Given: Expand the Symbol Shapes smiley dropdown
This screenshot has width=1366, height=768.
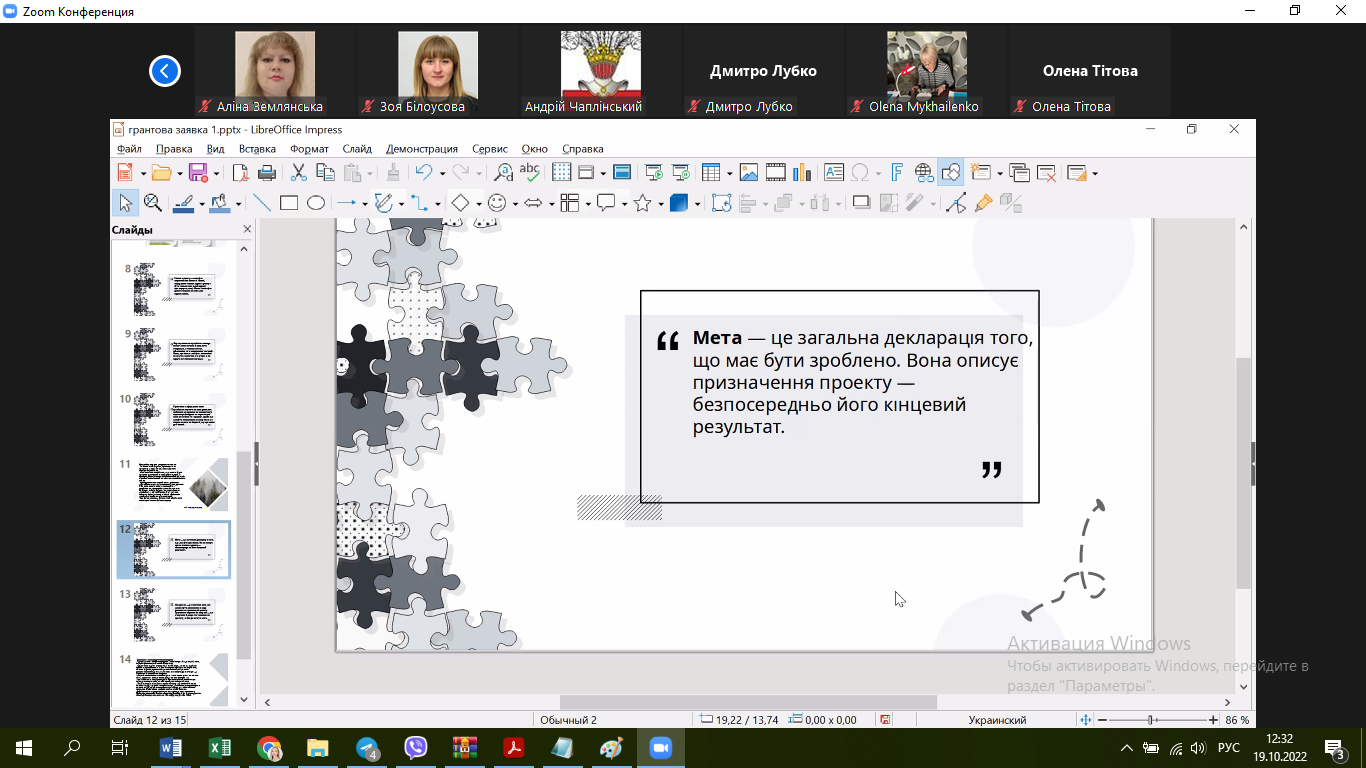Looking at the screenshot, I should 514,204.
